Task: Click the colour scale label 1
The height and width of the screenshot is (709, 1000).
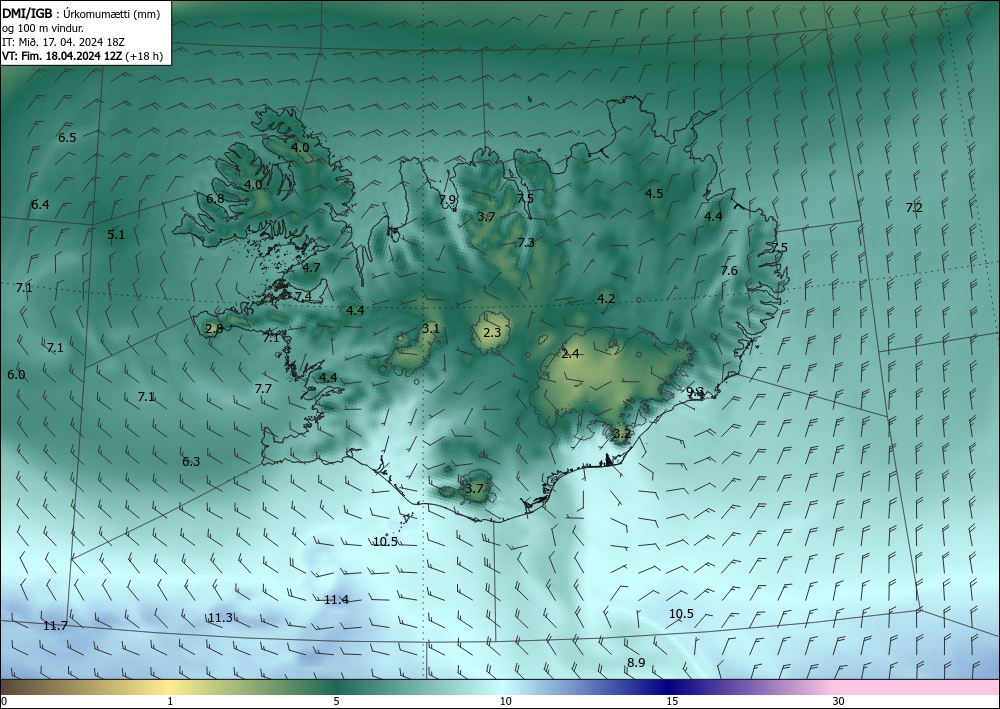Action: (170, 702)
